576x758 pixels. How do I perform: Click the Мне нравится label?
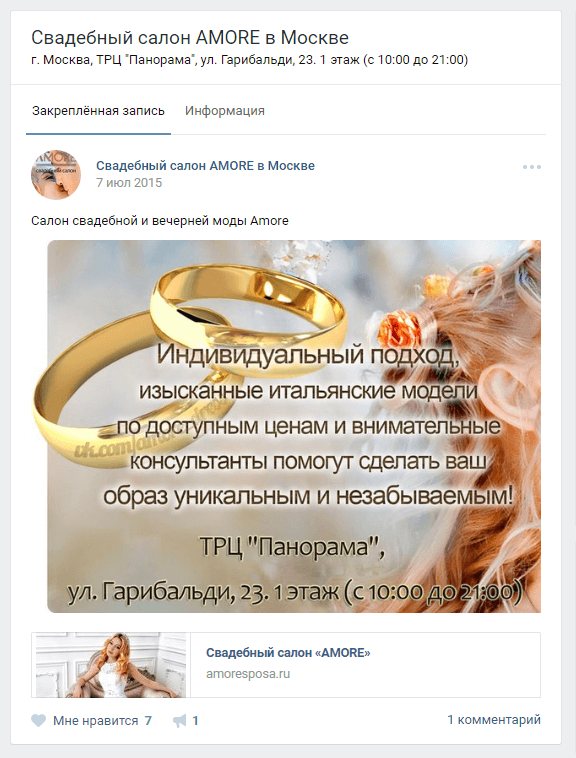click(x=96, y=721)
